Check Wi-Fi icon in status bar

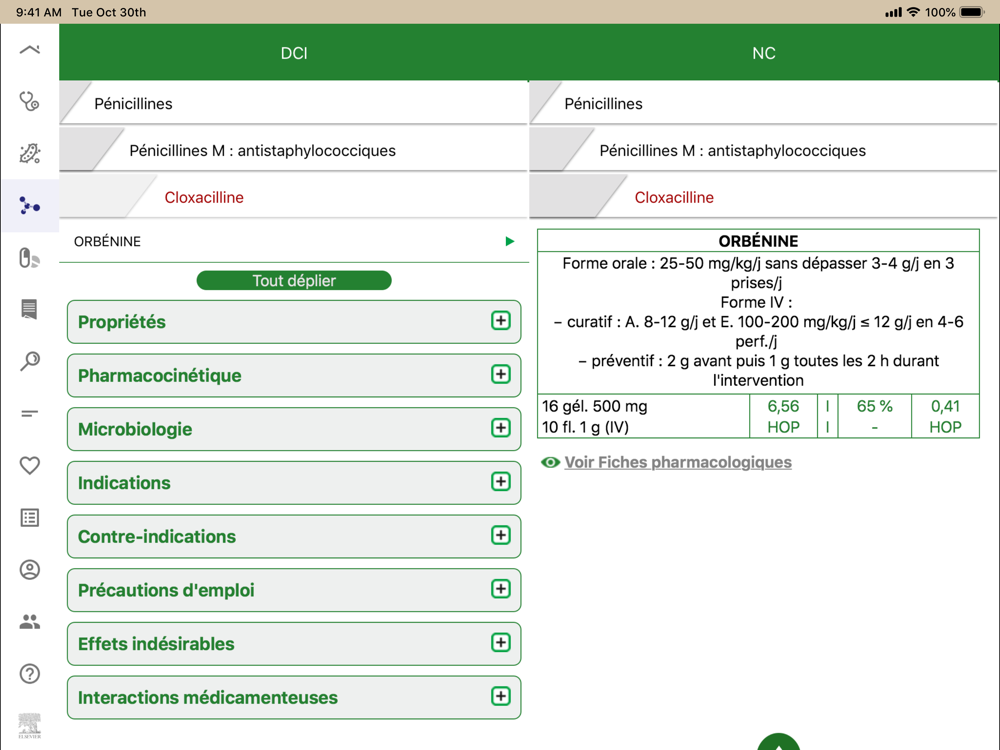(913, 12)
